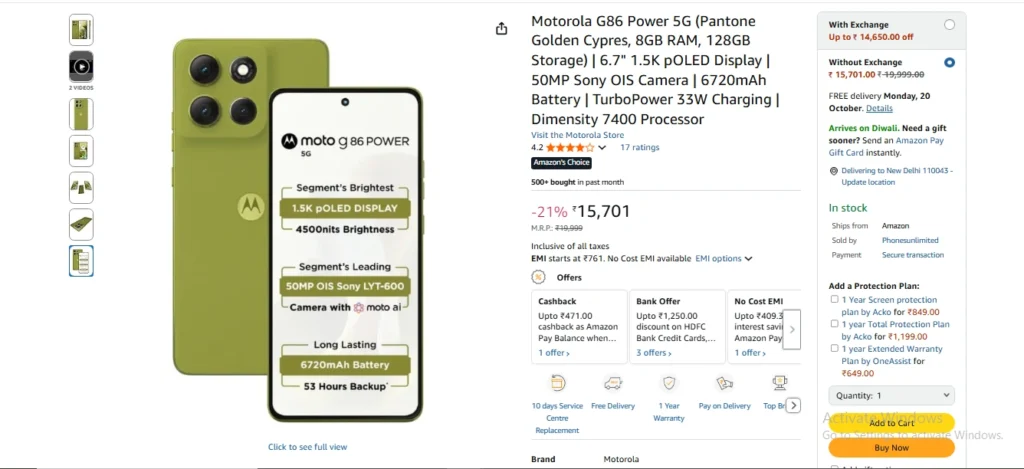Check the 1 year Total Protection Plan
Image resolution: width=1024 pixels, height=469 pixels.
tap(835, 324)
